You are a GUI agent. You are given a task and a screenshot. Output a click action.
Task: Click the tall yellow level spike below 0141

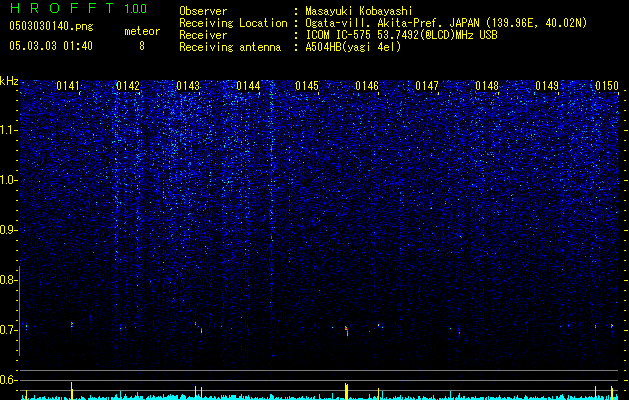[71, 391]
